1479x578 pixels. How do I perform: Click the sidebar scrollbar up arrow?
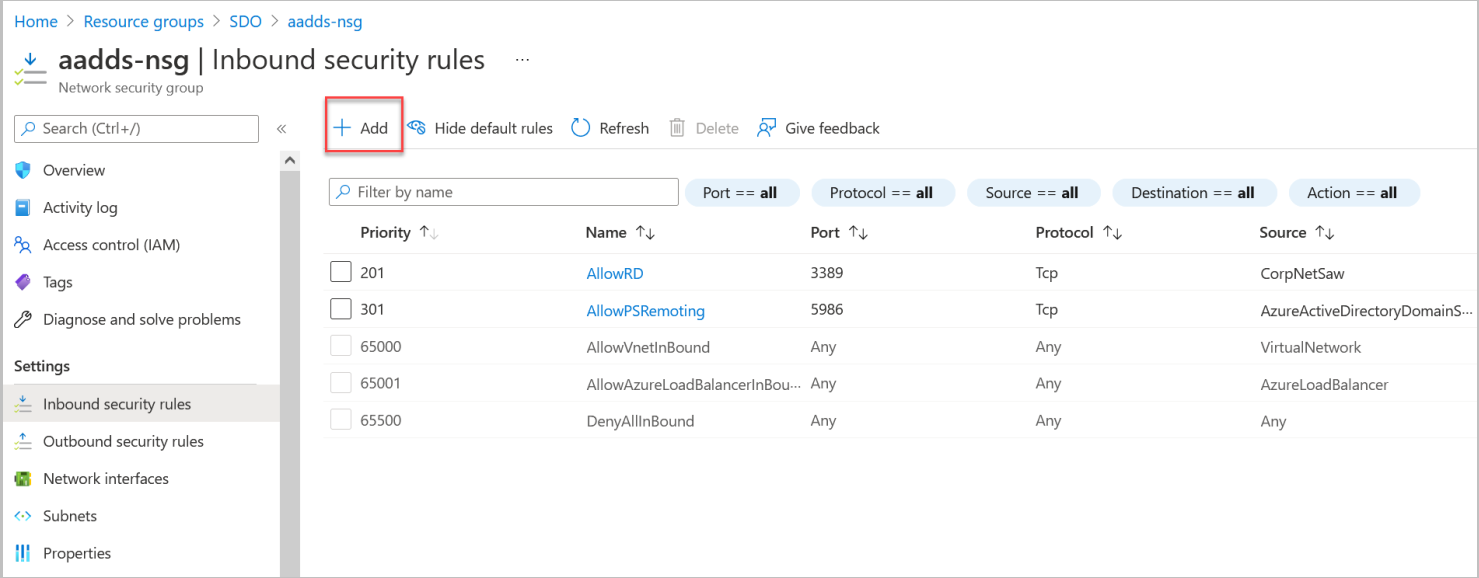tap(290, 160)
